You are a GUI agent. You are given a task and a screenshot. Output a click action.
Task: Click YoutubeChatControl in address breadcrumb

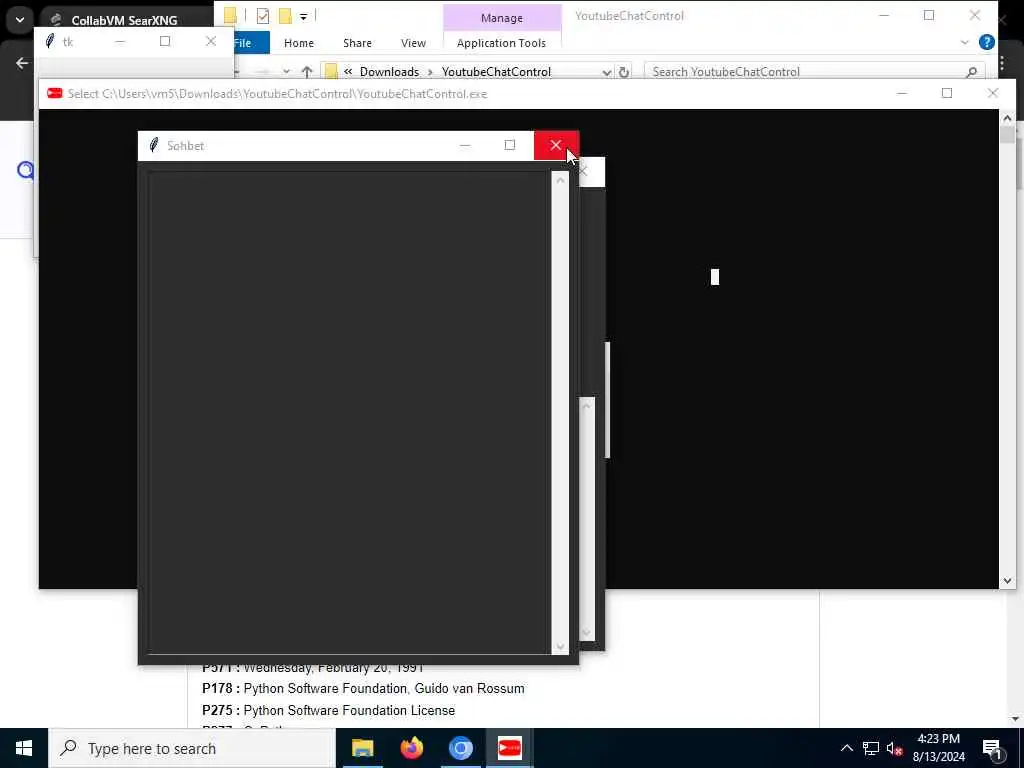click(x=496, y=72)
